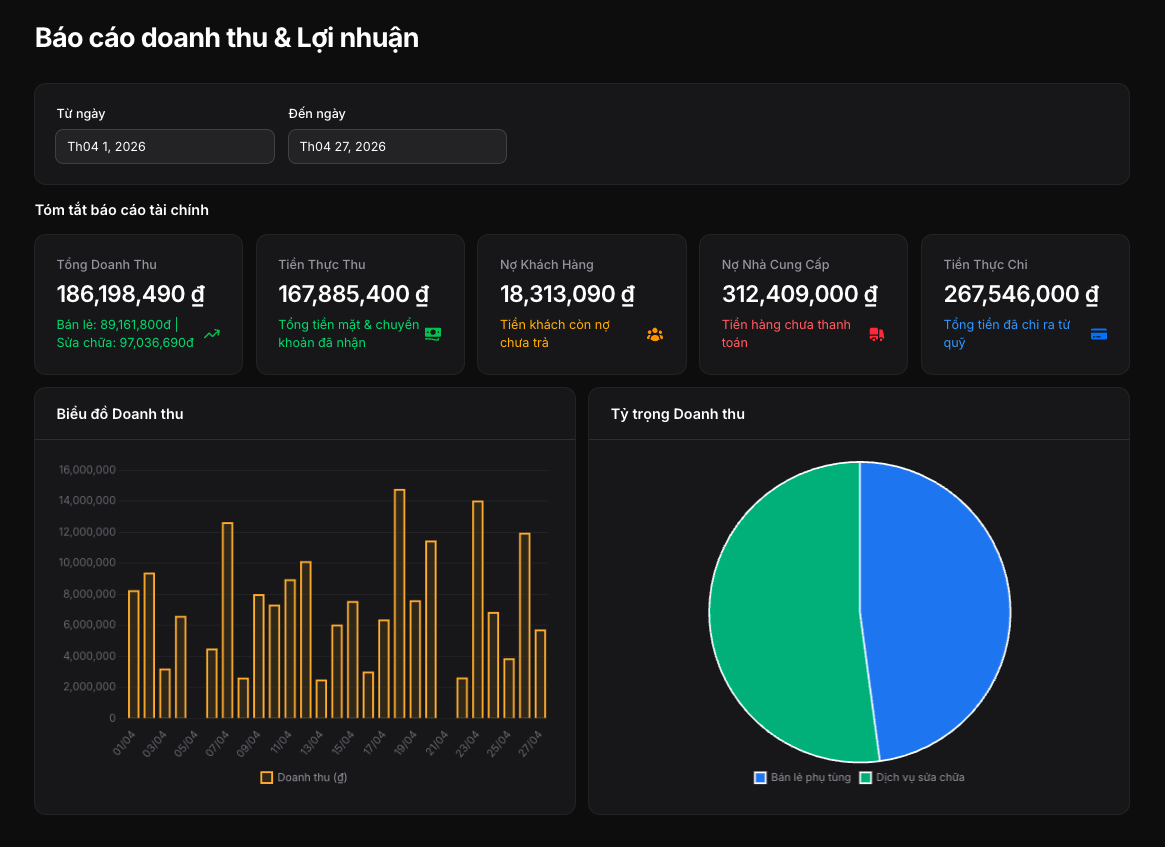Click the green pie slice for repairs

click(x=784, y=613)
